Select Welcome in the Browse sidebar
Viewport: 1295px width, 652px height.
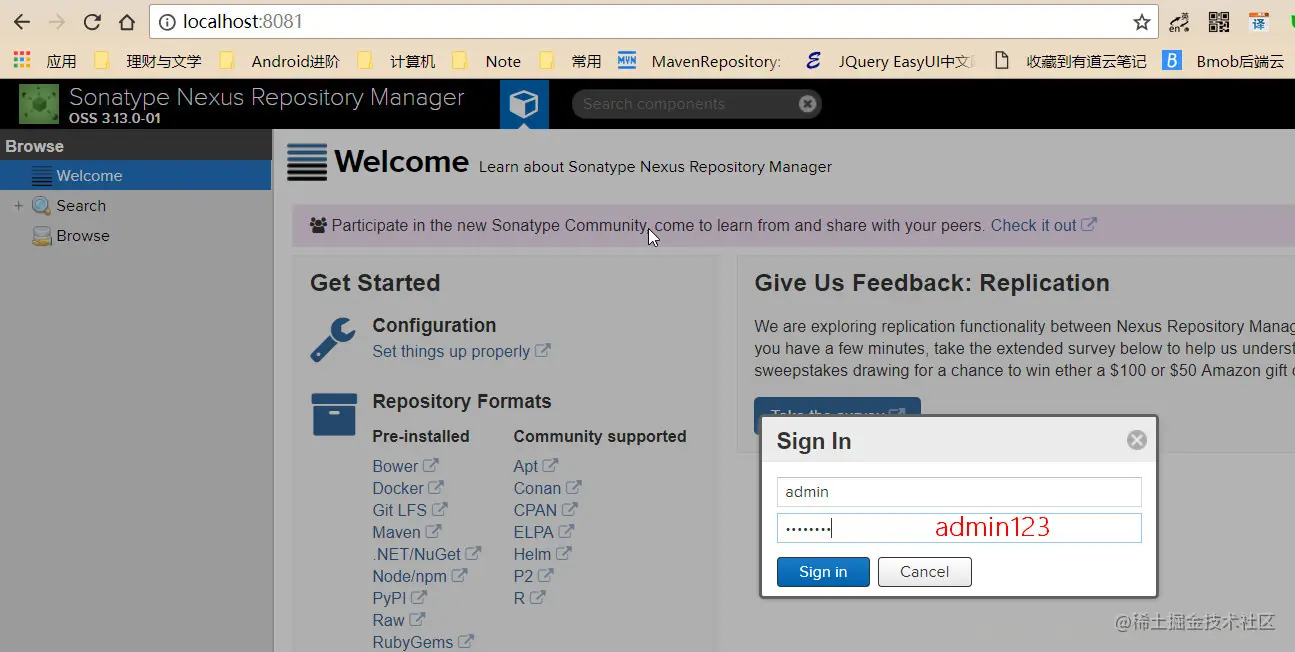pyautogui.click(x=136, y=175)
